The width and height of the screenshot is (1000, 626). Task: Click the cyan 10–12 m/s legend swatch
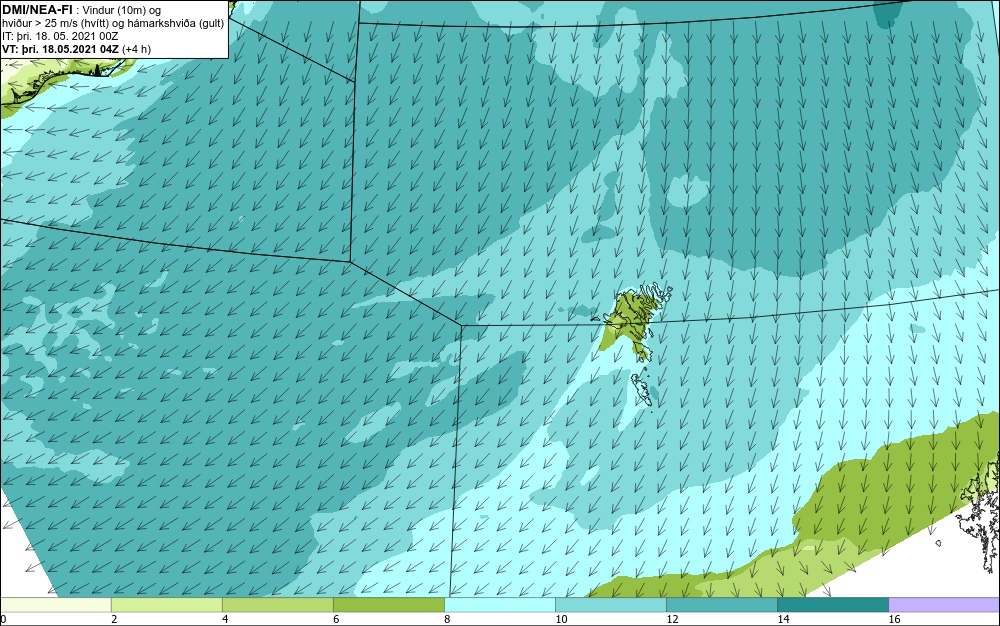coord(611,605)
